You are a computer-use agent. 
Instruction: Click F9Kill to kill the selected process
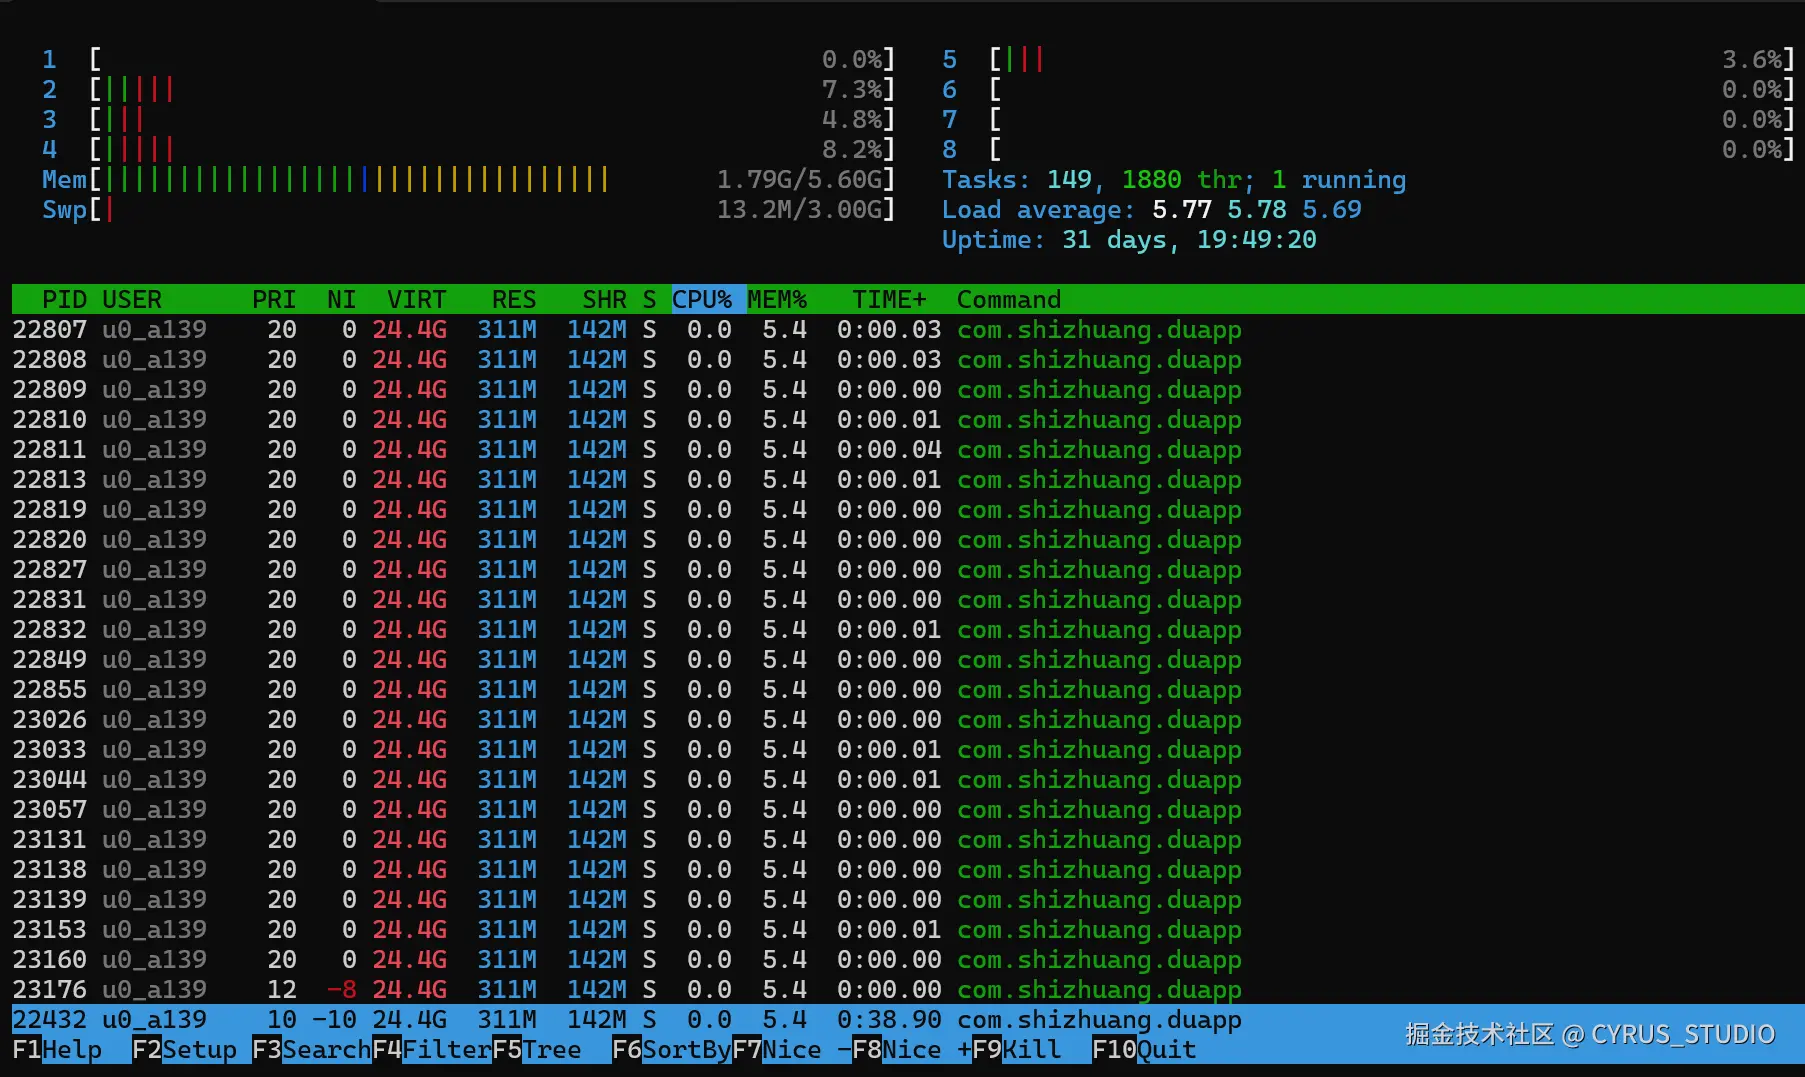tap(1017, 1049)
